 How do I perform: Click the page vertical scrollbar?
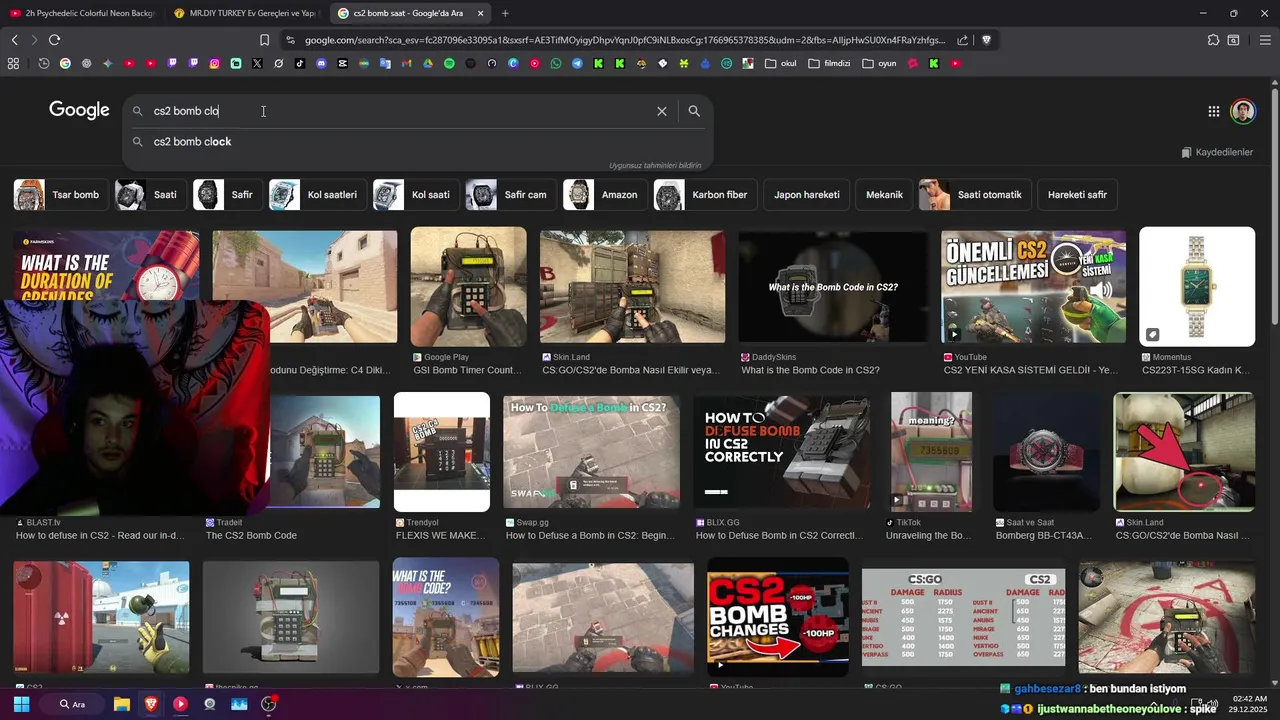[1274, 205]
